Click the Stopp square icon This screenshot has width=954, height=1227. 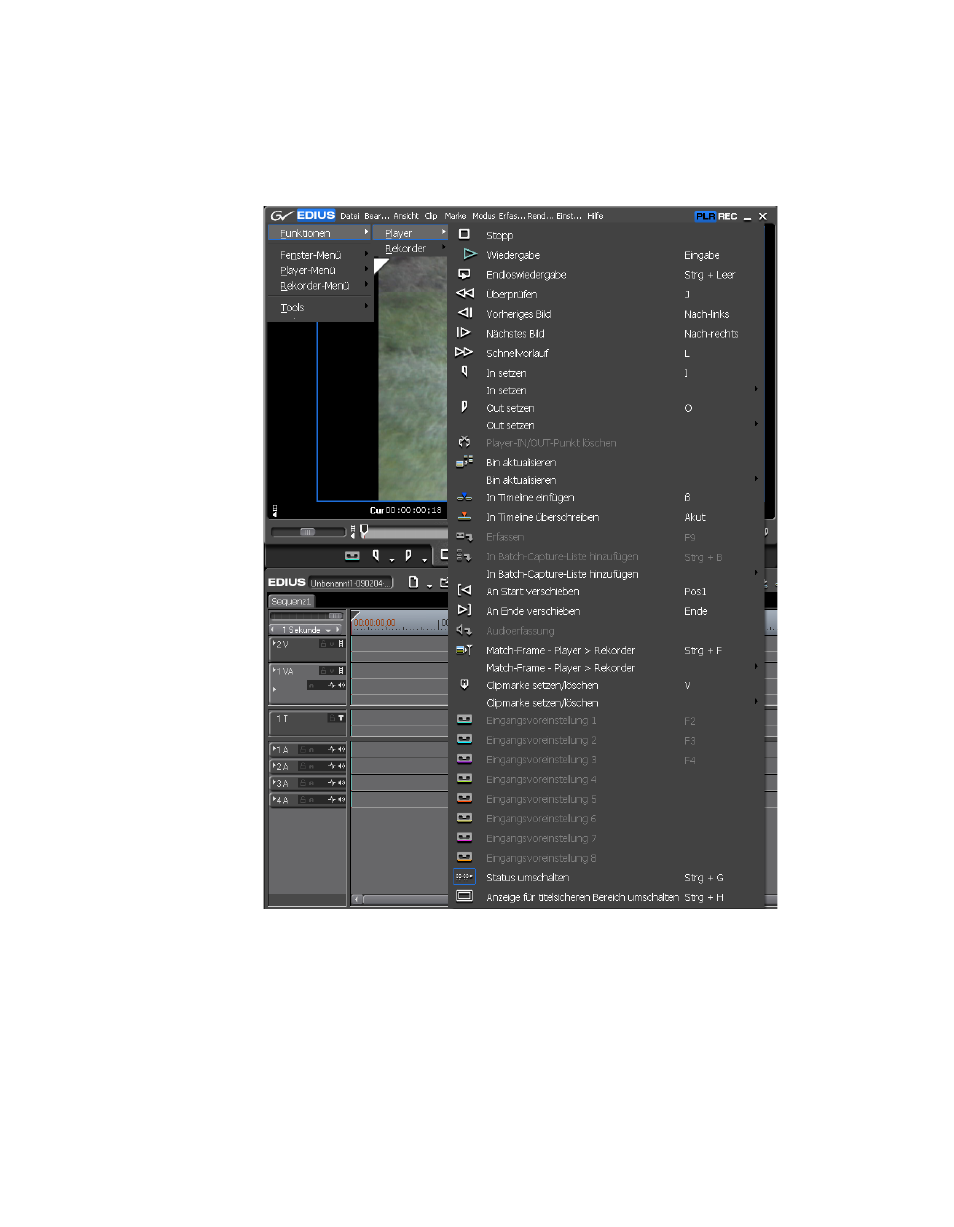[x=464, y=235]
